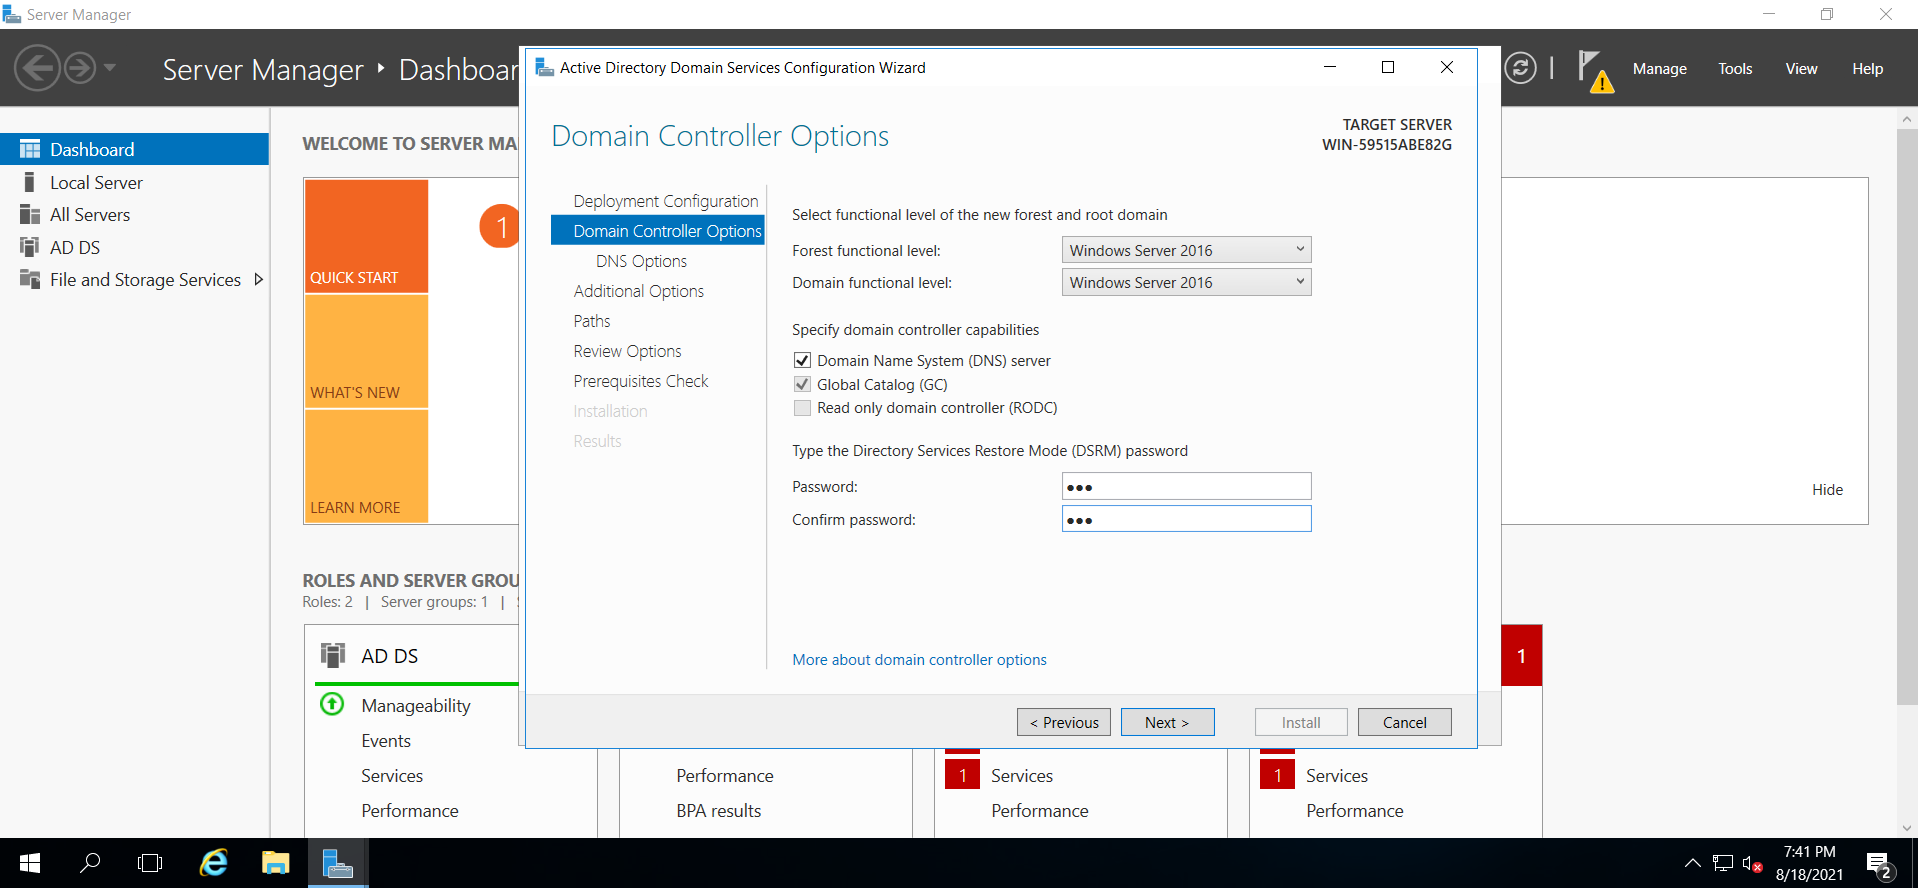Open the Forest functional level dropdown
The height and width of the screenshot is (888, 1918).
1186,250
